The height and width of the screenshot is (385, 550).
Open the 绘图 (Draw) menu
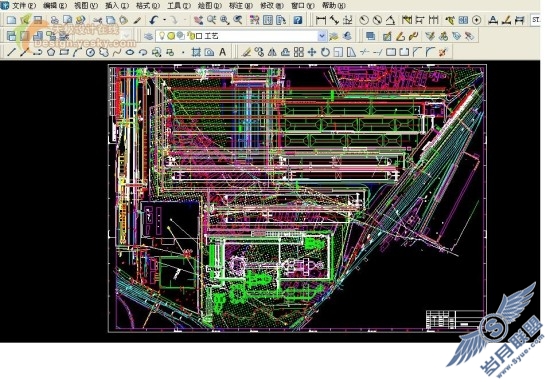(210, 5)
